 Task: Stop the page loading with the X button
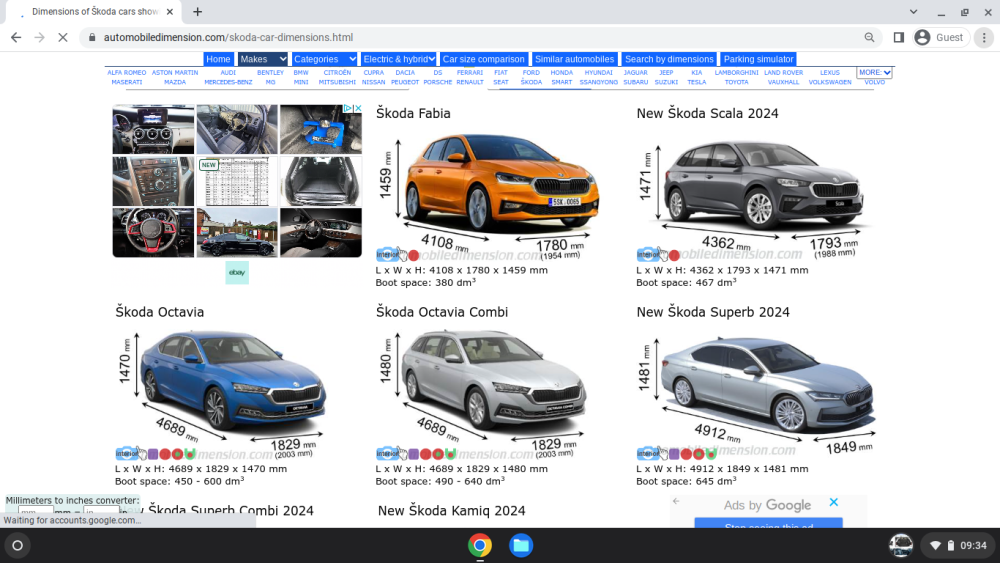[62, 38]
